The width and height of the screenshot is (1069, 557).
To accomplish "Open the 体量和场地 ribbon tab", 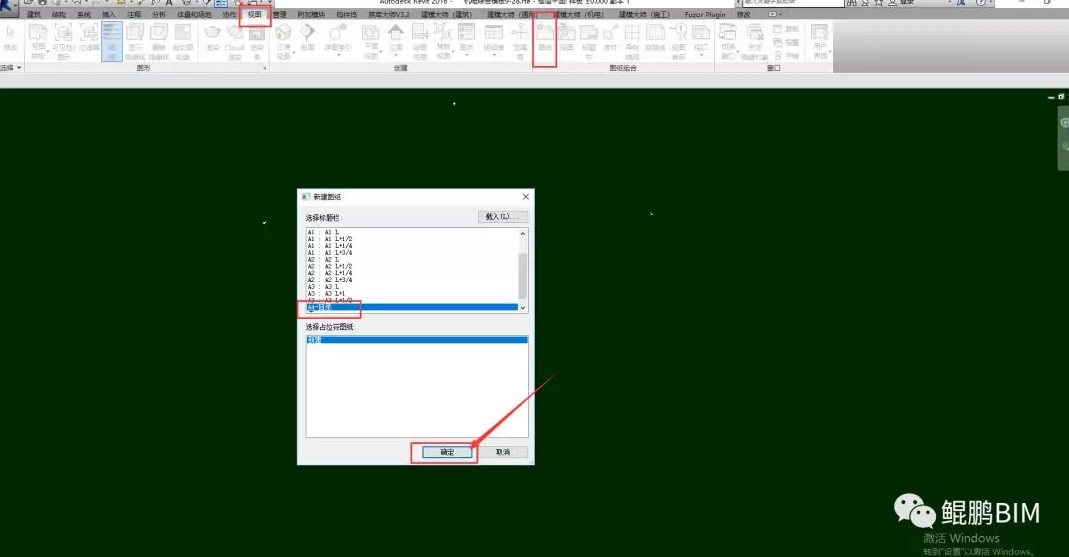I will pos(194,14).
